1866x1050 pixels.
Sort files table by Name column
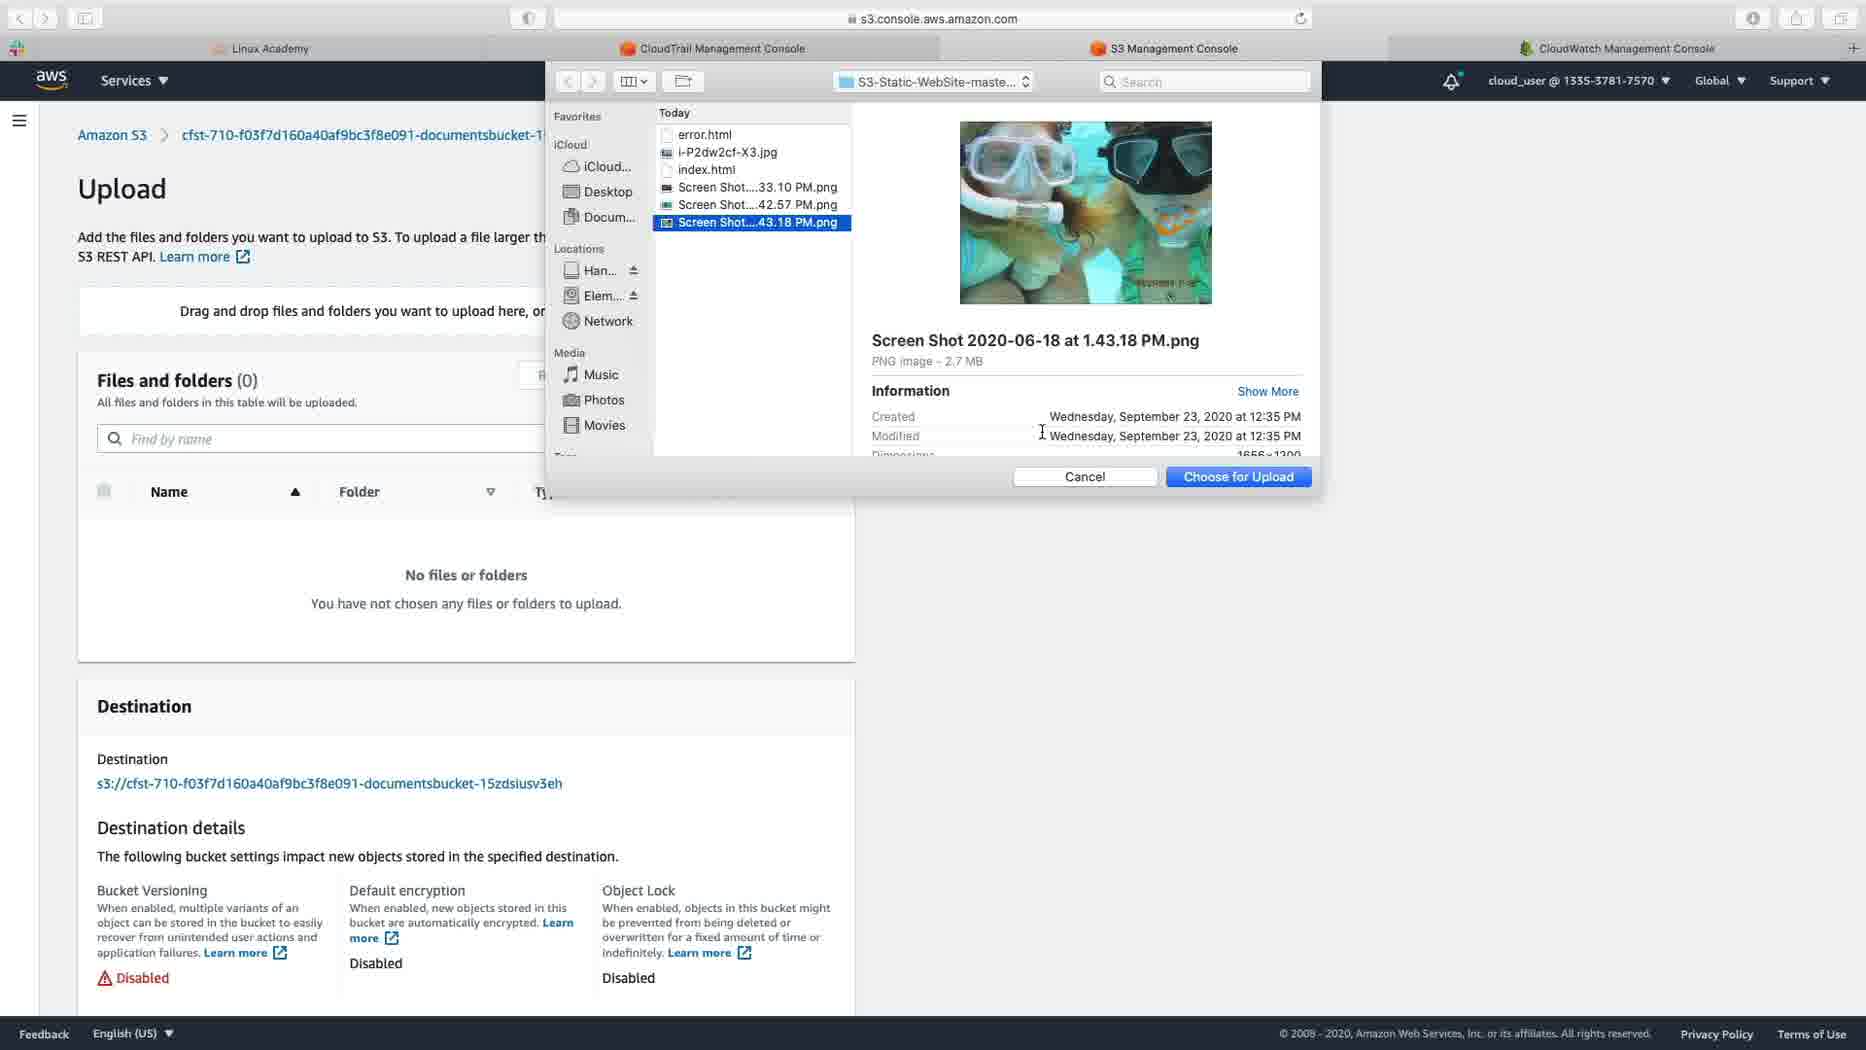tap(225, 492)
